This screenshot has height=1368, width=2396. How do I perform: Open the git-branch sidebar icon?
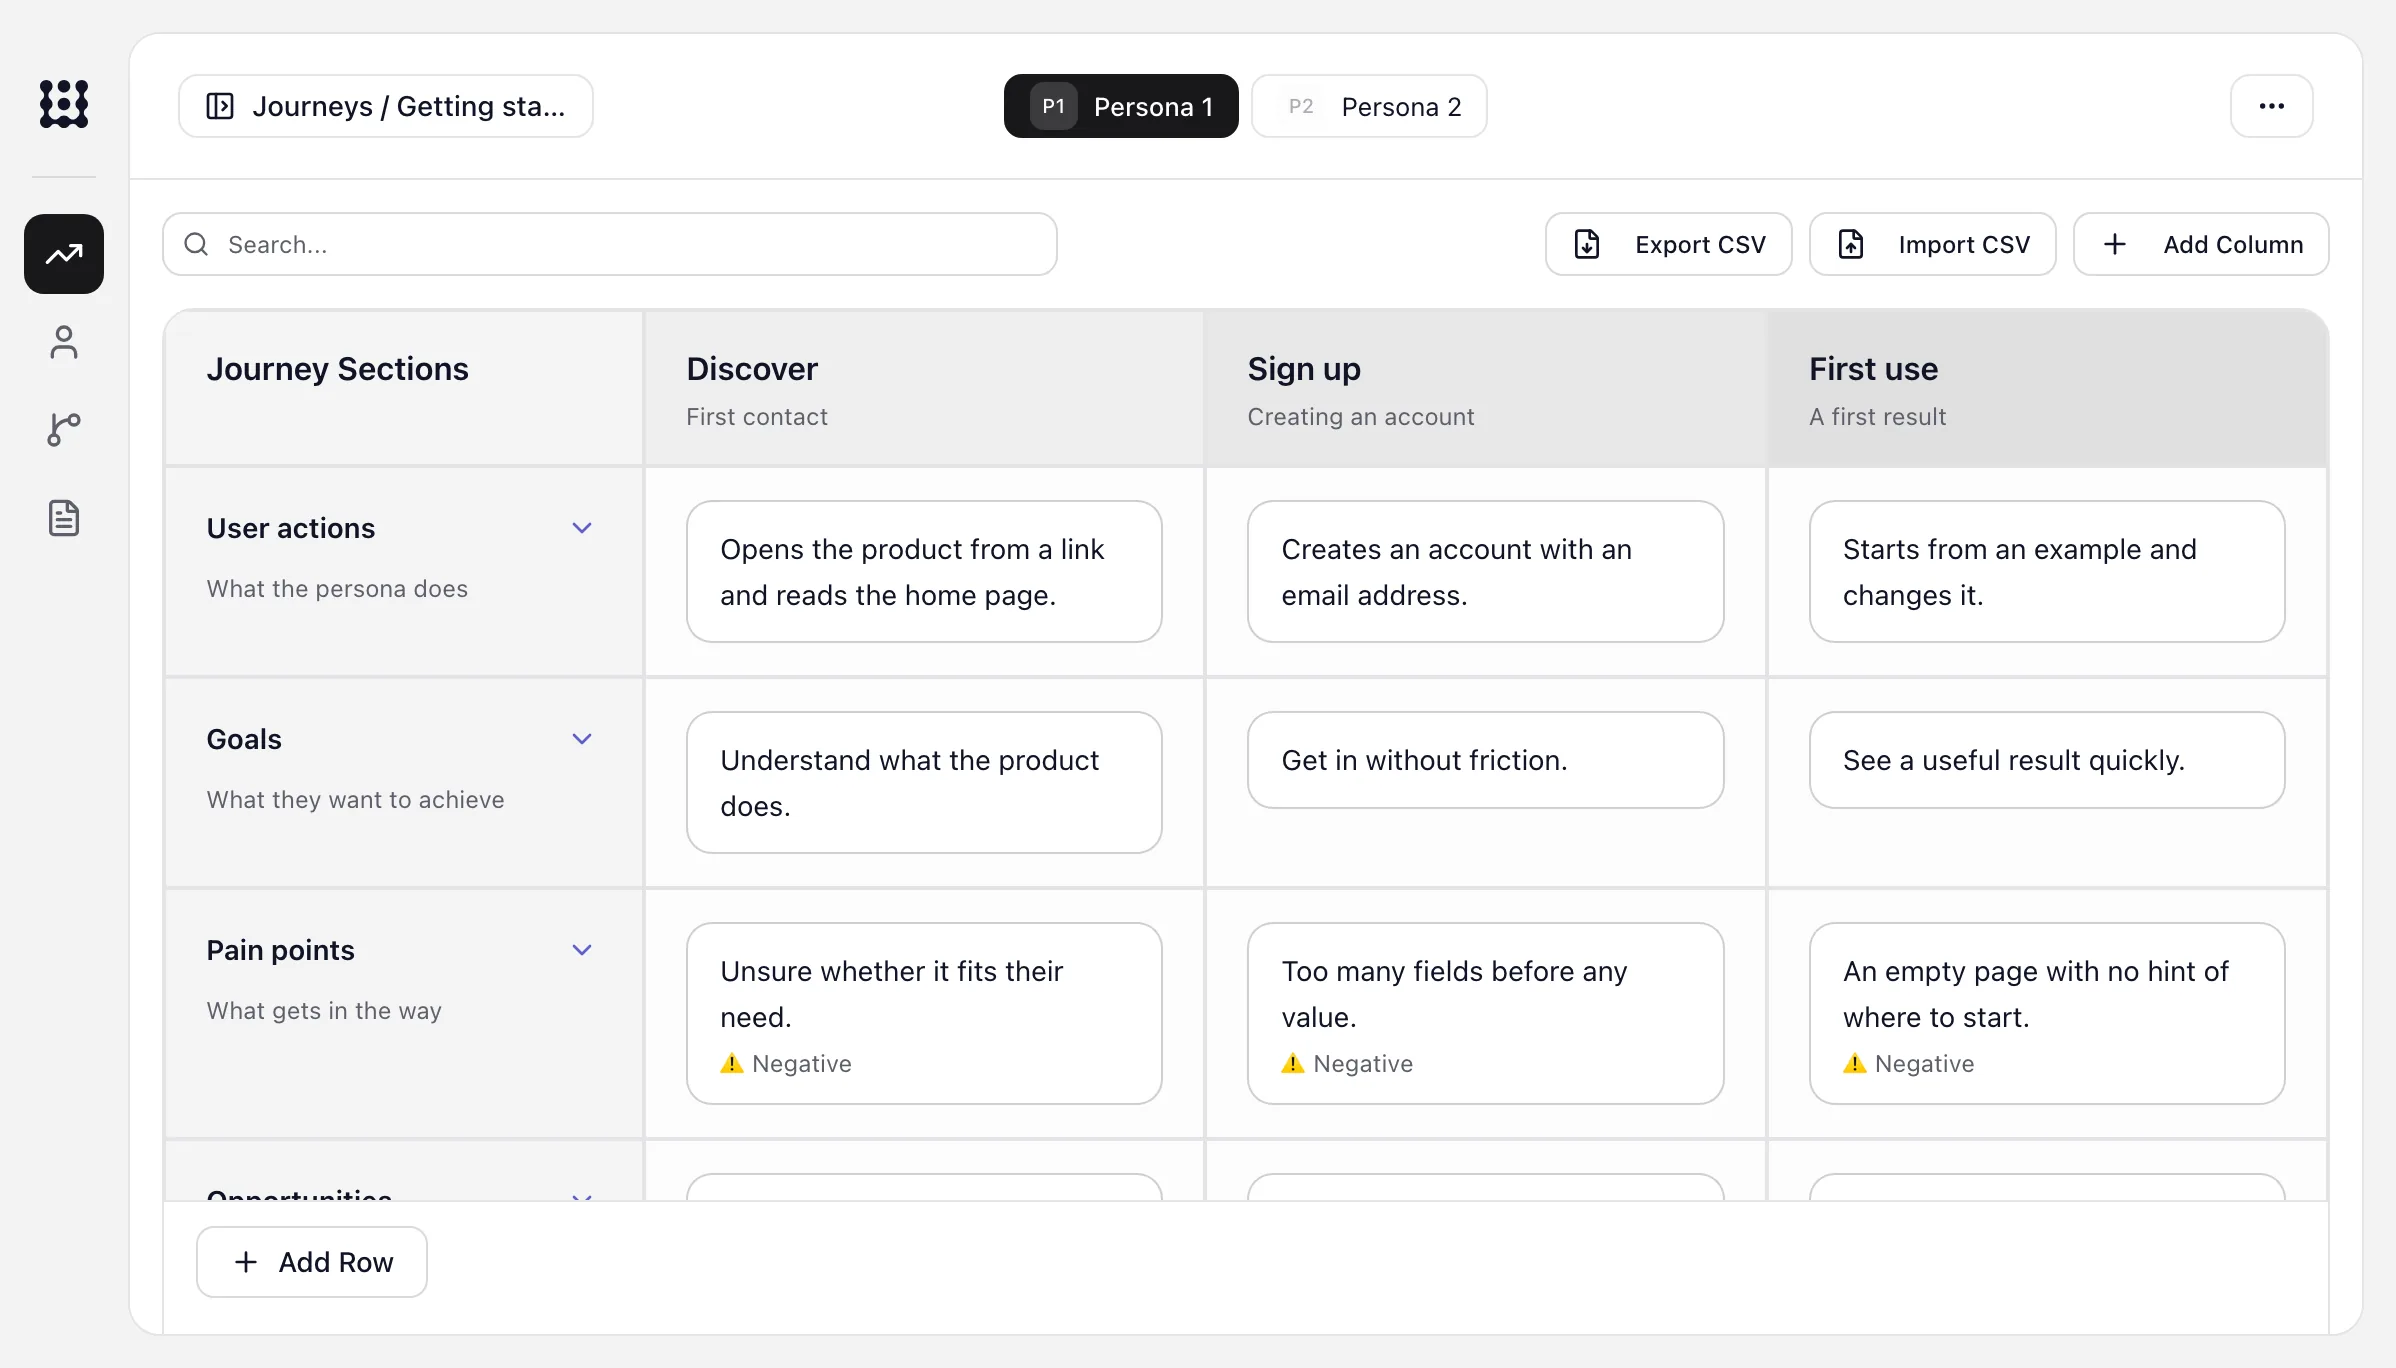[64, 430]
